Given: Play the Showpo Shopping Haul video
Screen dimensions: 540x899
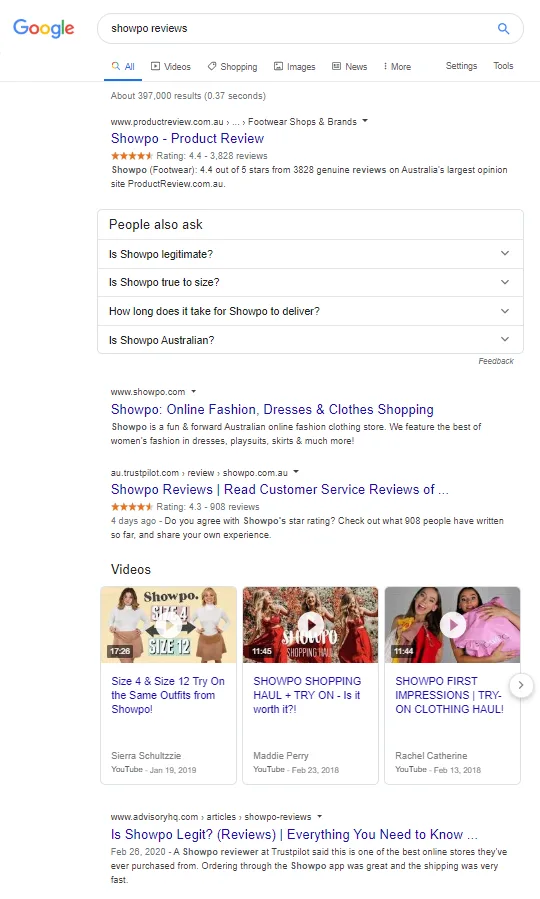Looking at the screenshot, I should point(311,624).
